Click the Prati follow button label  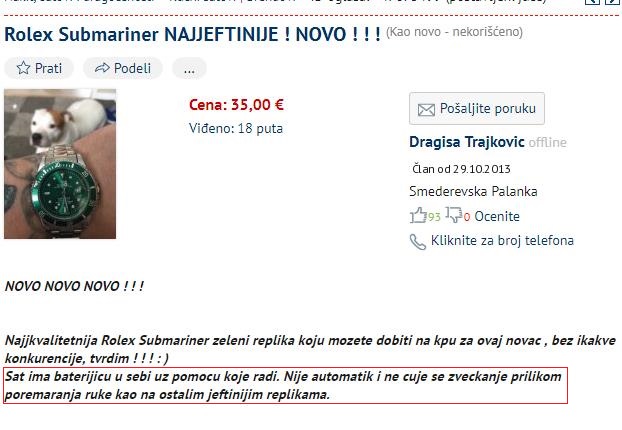(48, 68)
